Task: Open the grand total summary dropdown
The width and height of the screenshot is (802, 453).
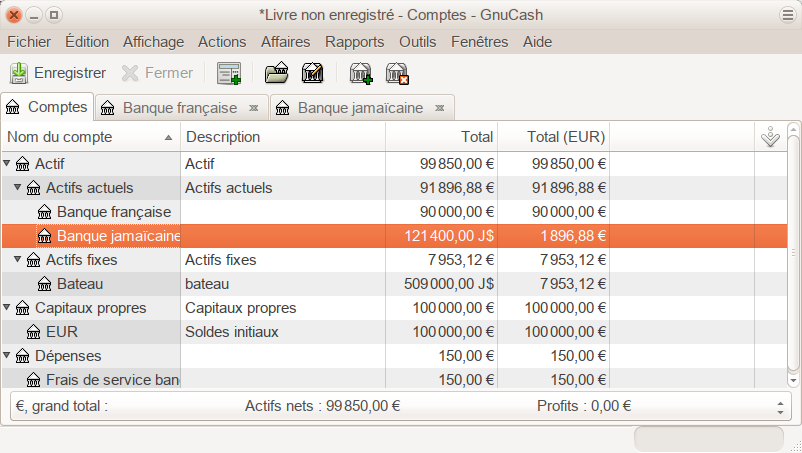Action: tap(780, 407)
